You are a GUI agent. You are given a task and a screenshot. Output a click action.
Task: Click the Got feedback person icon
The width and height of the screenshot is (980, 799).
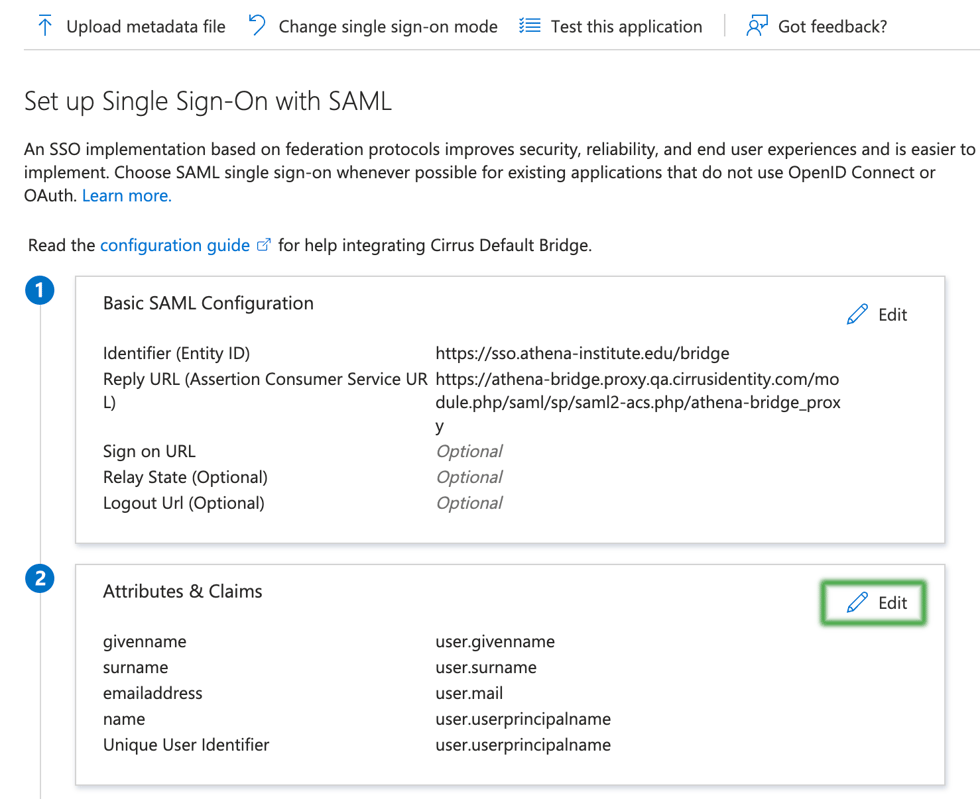[x=757, y=26]
